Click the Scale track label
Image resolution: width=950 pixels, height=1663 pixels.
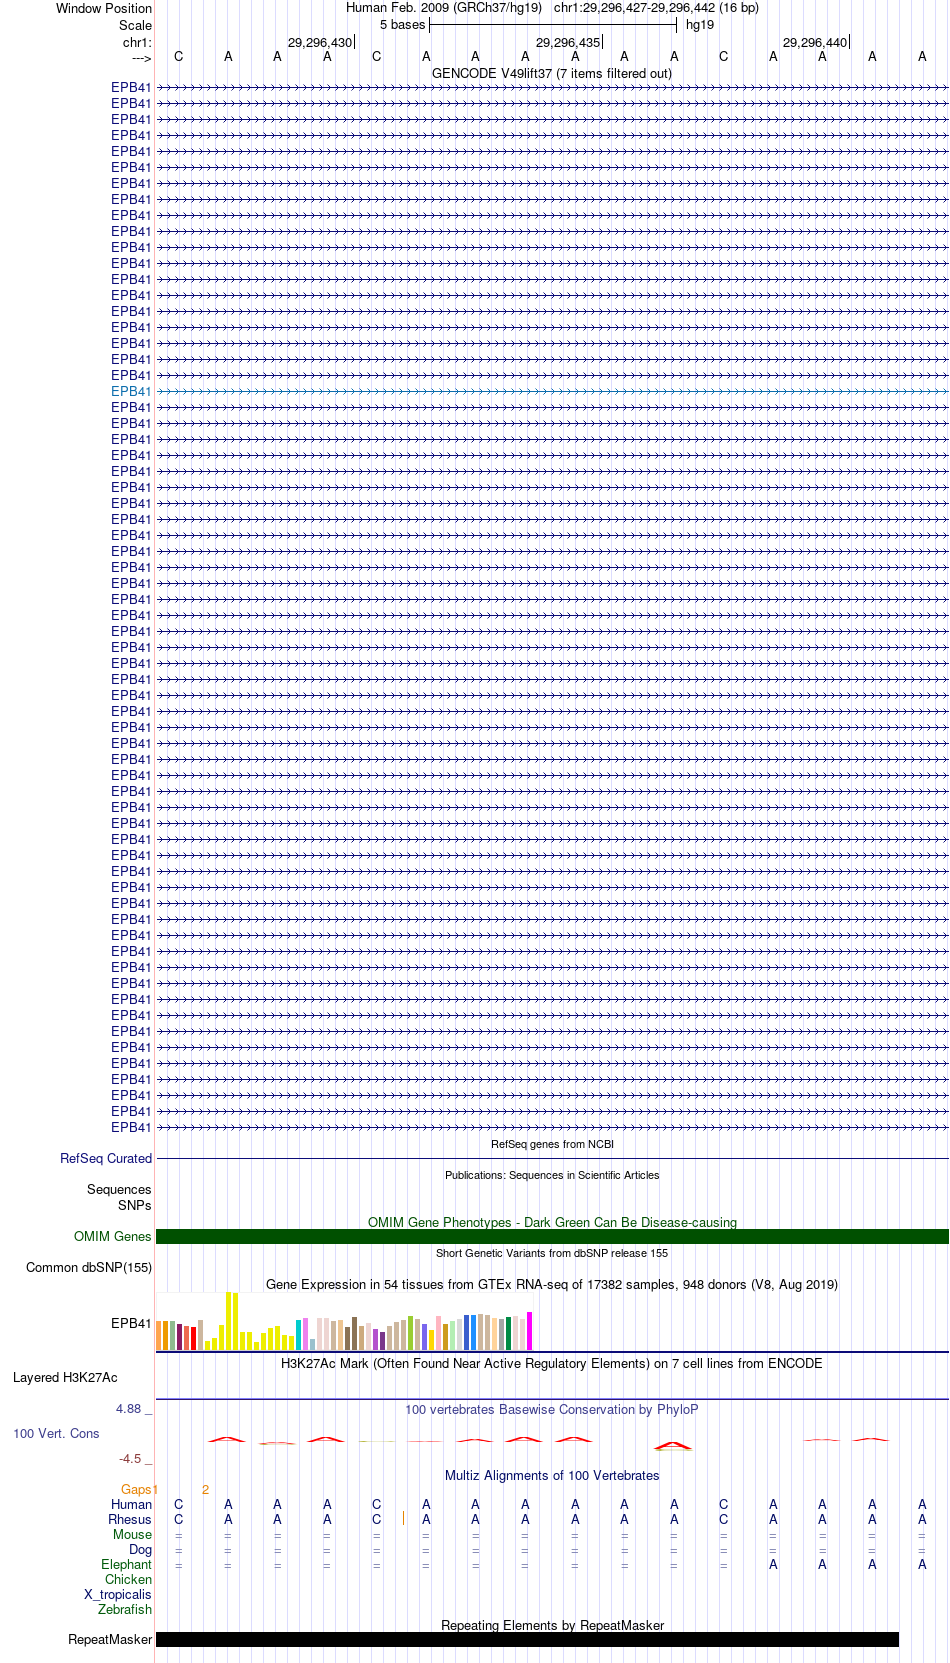[x=135, y=25]
